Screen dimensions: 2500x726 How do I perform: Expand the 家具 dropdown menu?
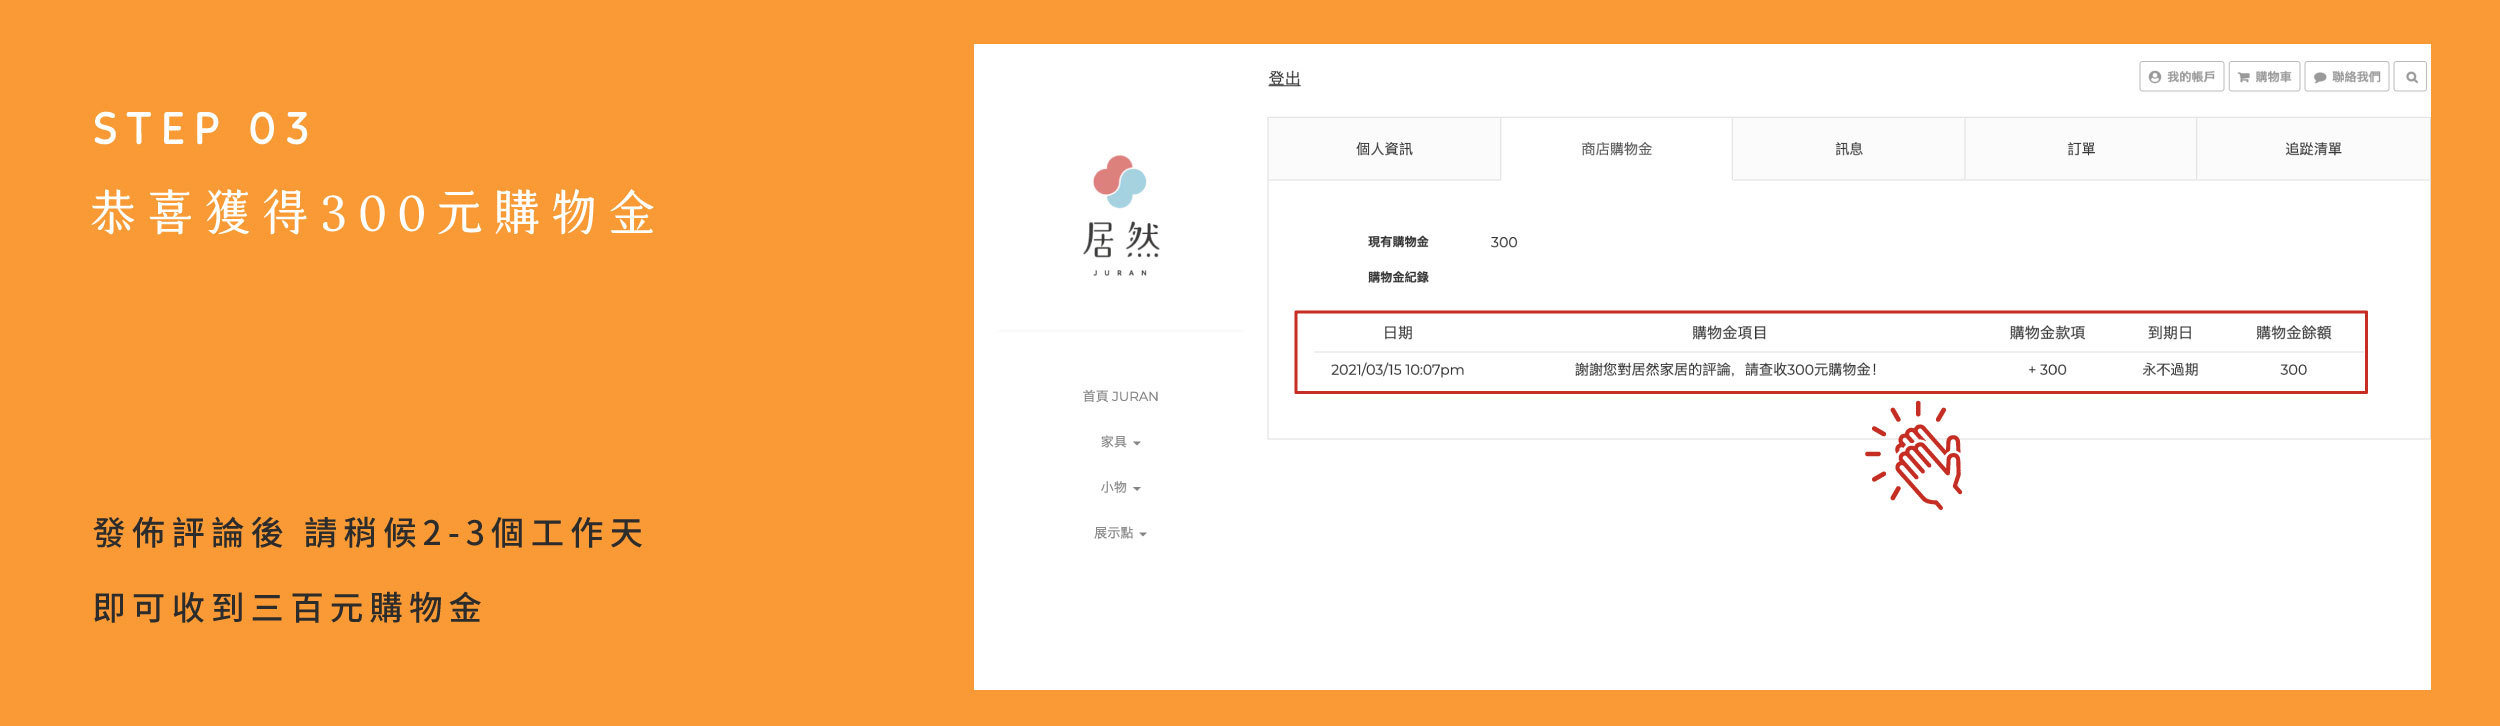(x=1120, y=442)
